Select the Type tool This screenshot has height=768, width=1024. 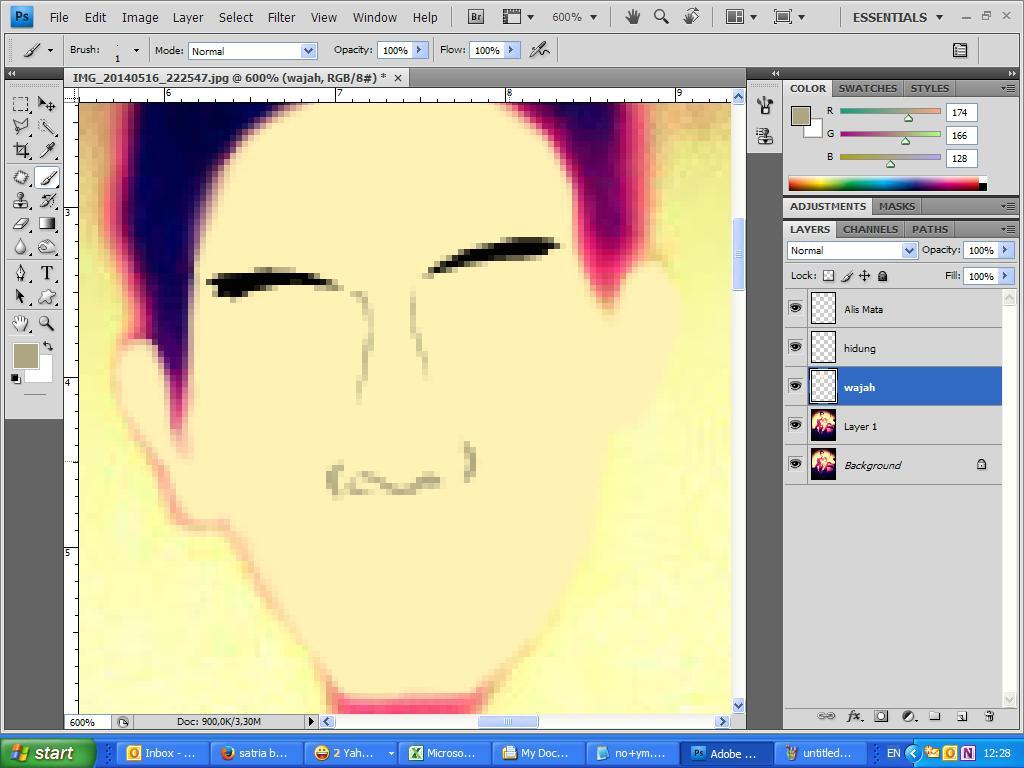point(46,273)
